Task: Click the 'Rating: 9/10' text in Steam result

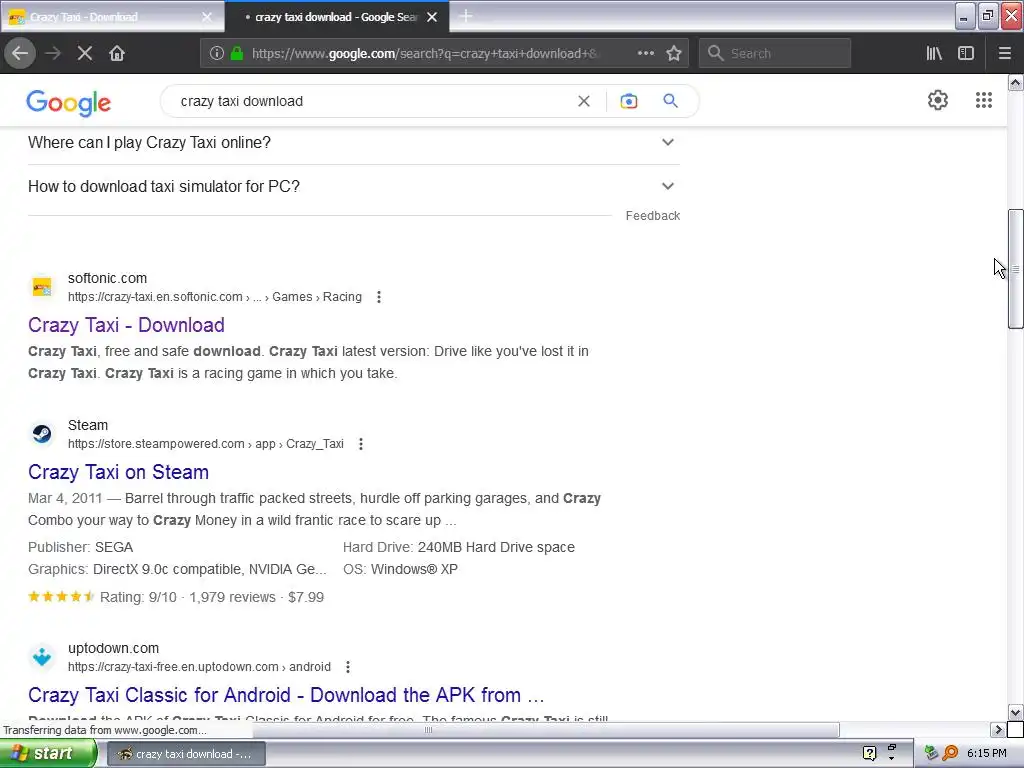Action: click(138, 597)
